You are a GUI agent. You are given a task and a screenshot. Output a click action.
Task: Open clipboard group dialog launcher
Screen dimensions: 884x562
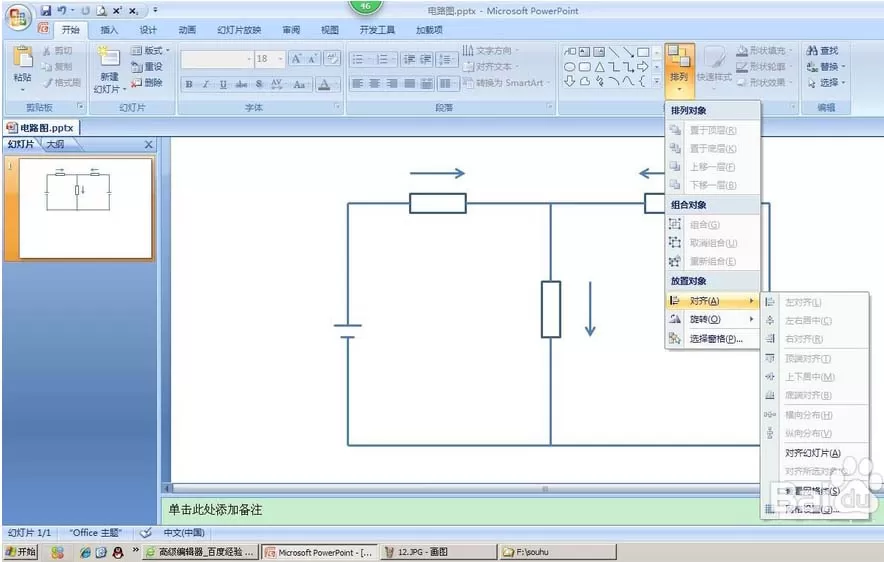click(81, 106)
